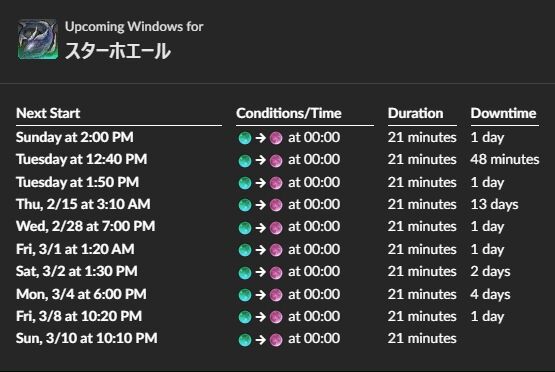Click the Next Start column header
This screenshot has width=555, height=372.
click(x=48, y=113)
